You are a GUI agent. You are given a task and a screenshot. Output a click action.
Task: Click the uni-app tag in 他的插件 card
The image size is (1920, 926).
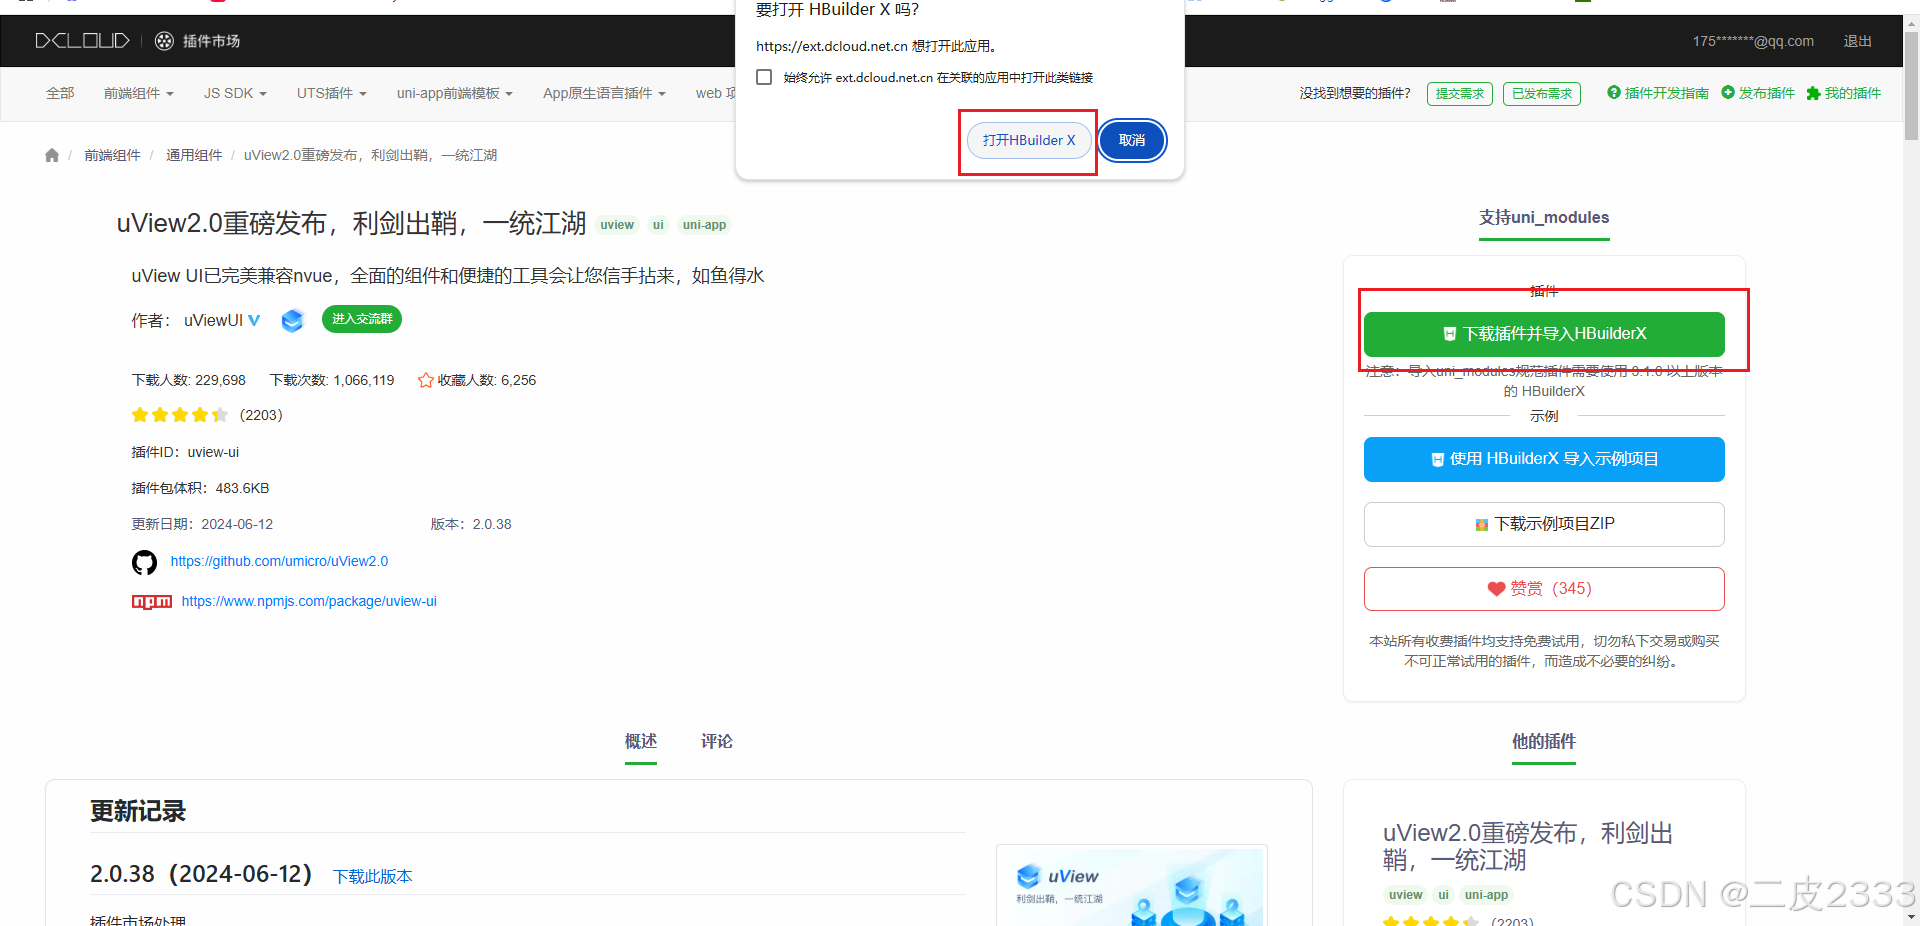pos(1486,895)
